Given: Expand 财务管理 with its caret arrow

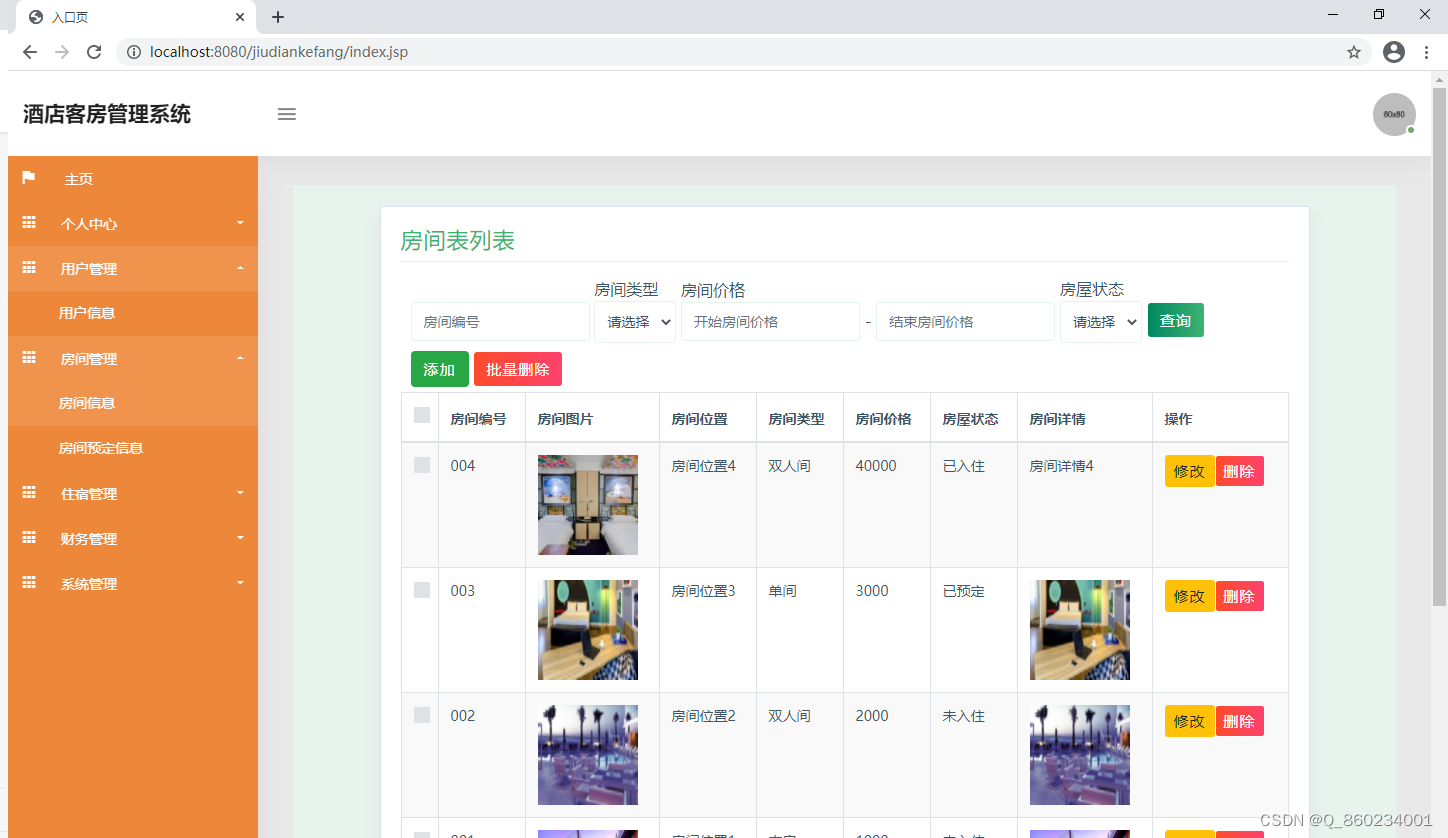Looking at the screenshot, I should tap(240, 538).
